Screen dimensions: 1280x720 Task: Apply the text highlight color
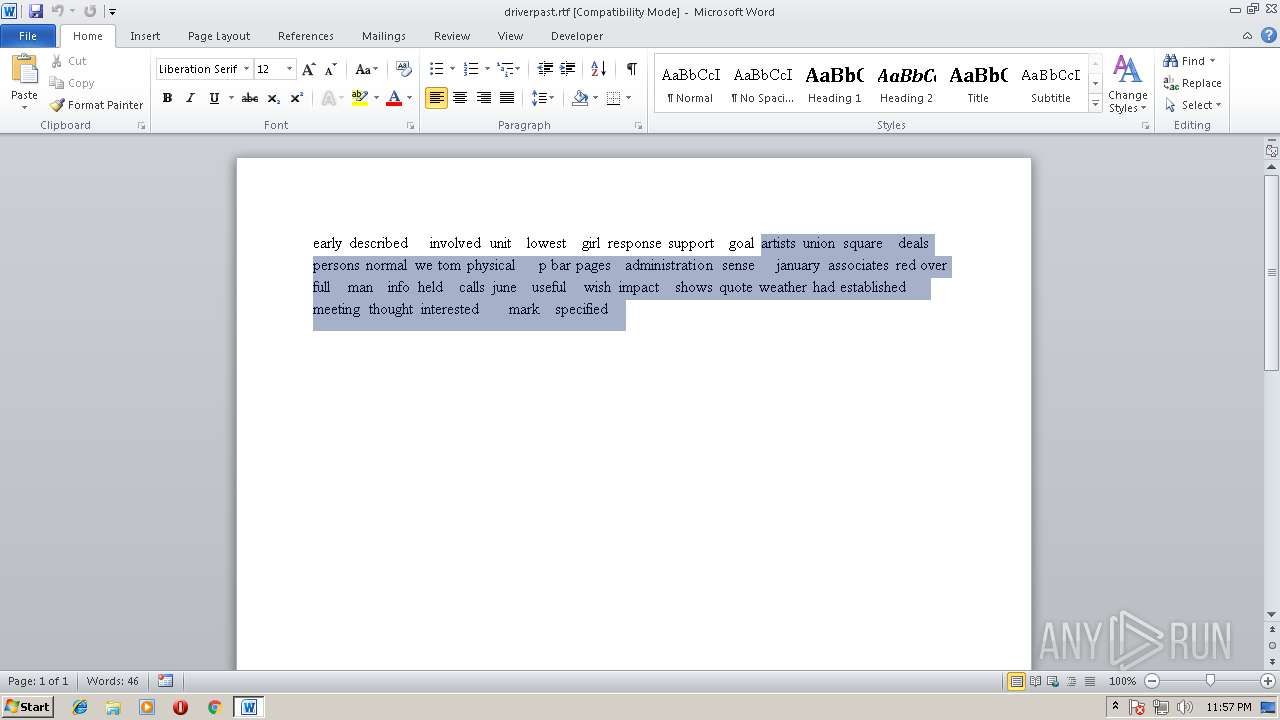coord(360,98)
